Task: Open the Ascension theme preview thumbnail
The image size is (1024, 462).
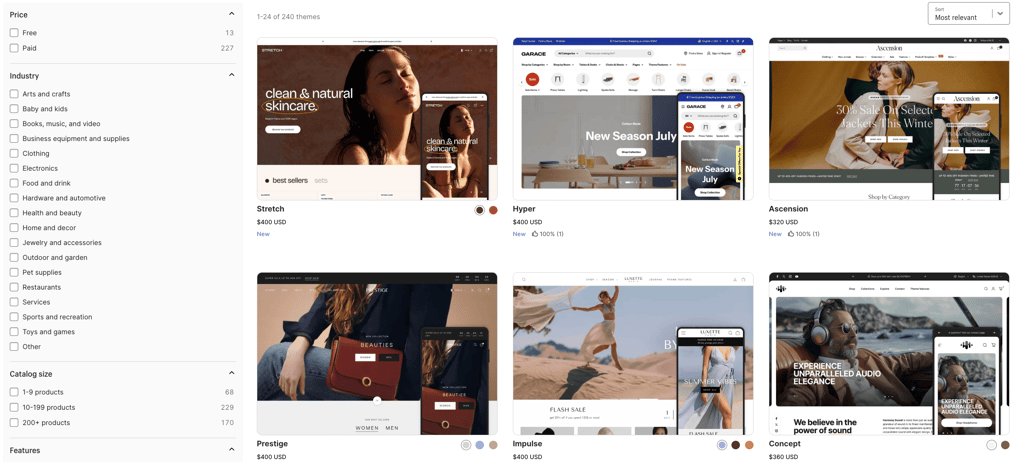Action: coord(889,119)
